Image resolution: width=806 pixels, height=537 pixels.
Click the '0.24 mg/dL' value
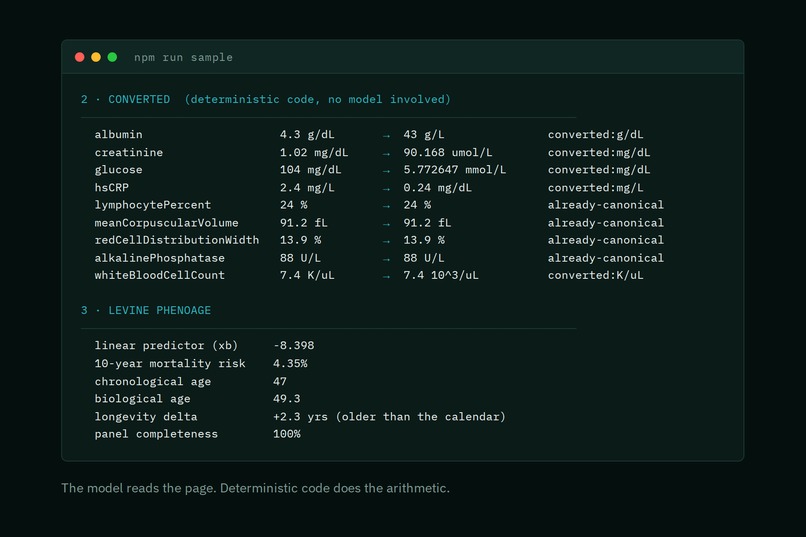click(x=437, y=188)
